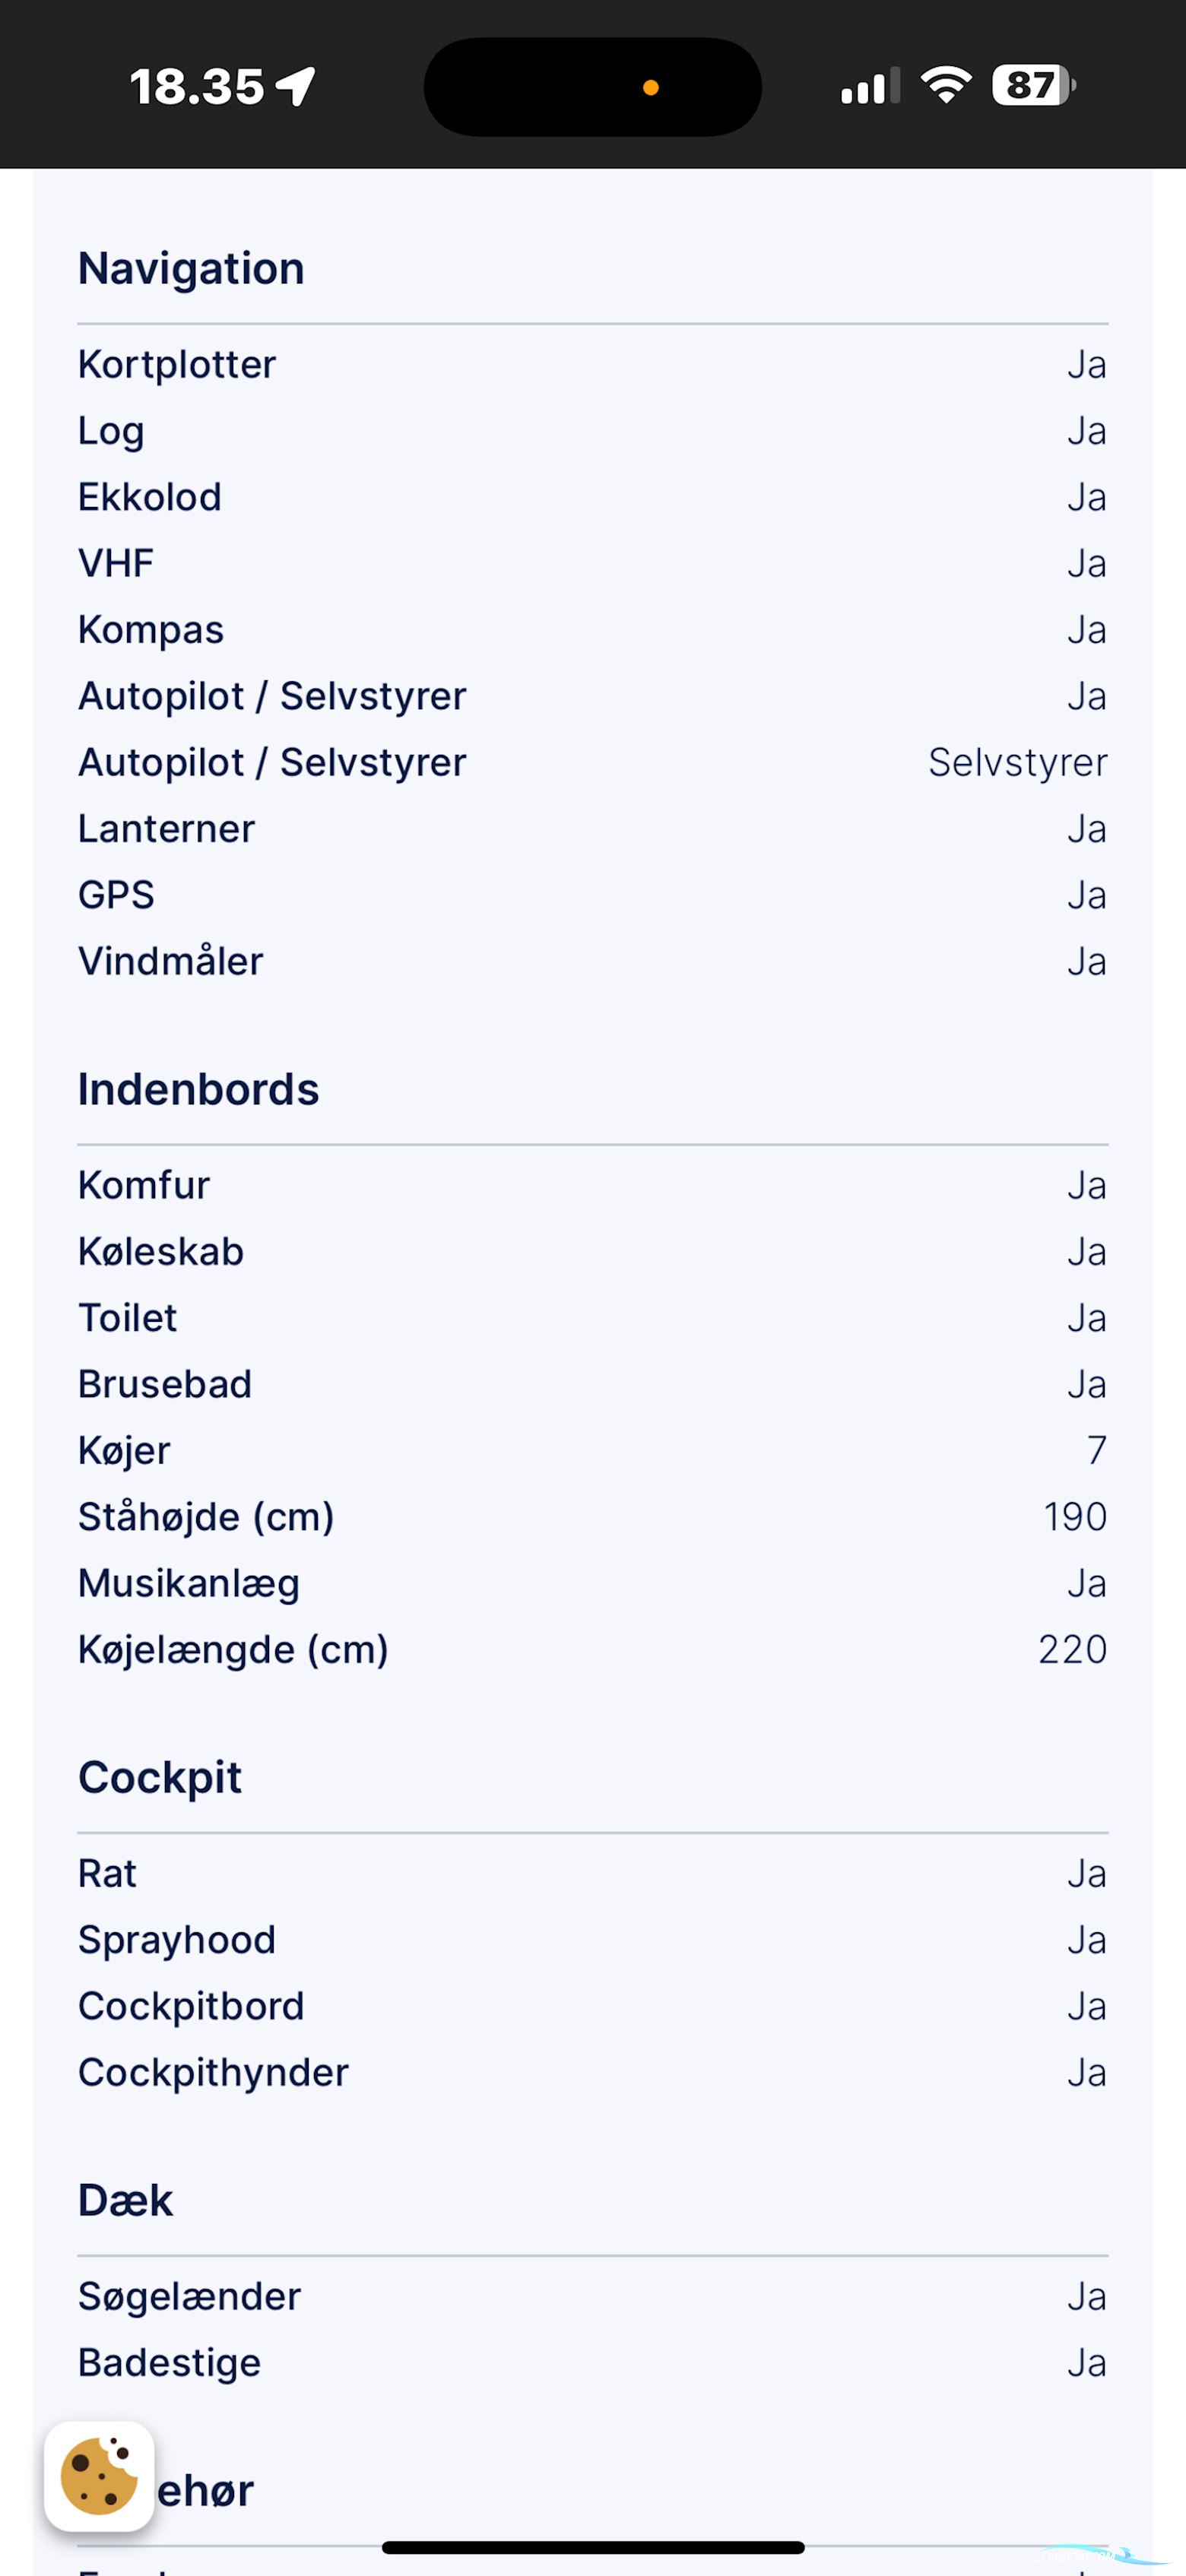Select the Navigation section heading
This screenshot has width=1186, height=2576.
point(191,269)
